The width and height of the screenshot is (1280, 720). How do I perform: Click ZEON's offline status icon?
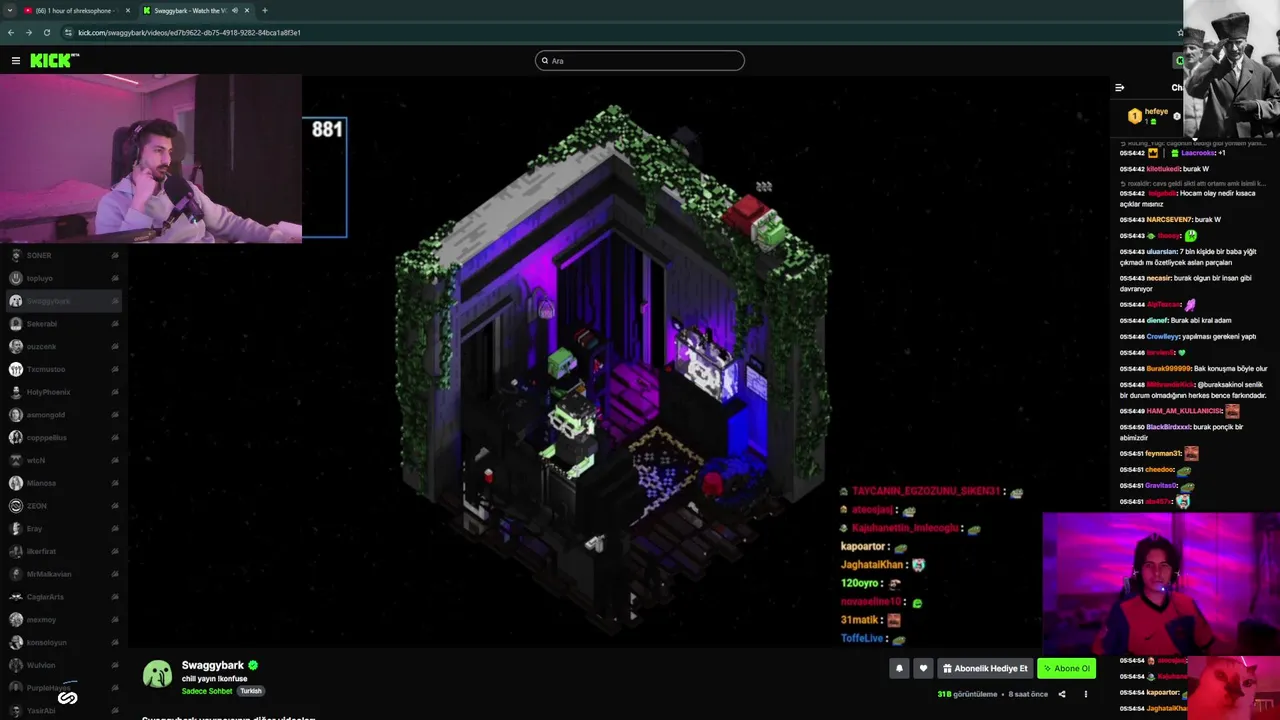[x=115, y=506]
